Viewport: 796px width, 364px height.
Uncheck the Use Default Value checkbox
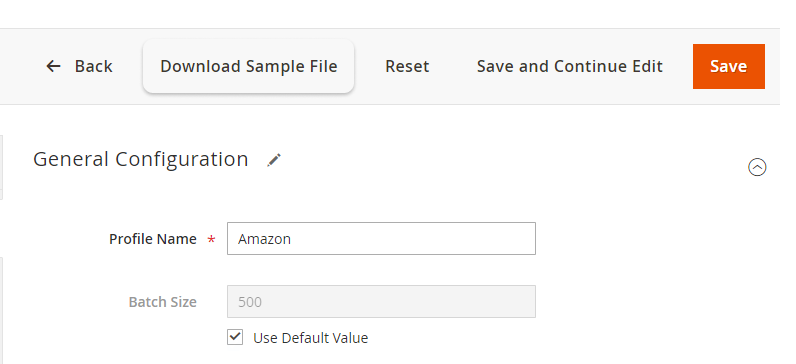tap(235, 337)
